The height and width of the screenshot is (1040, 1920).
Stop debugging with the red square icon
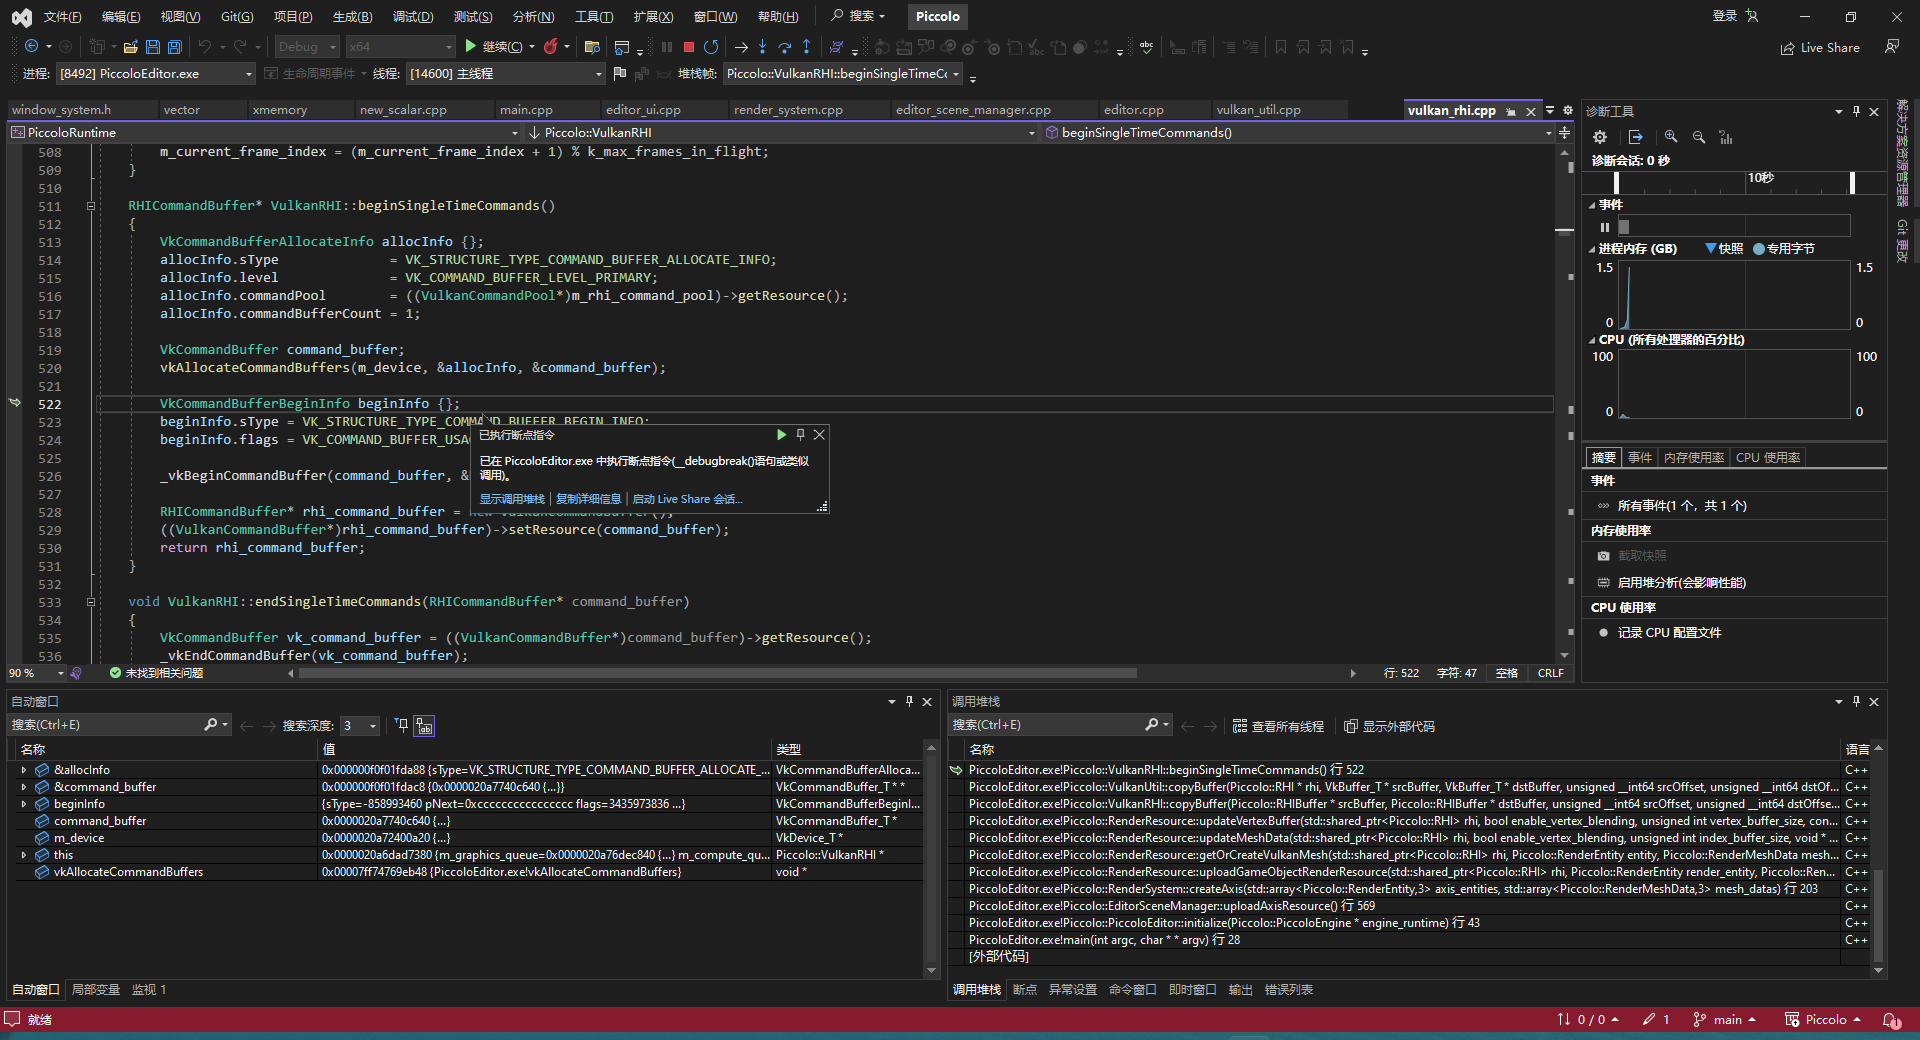(x=688, y=46)
